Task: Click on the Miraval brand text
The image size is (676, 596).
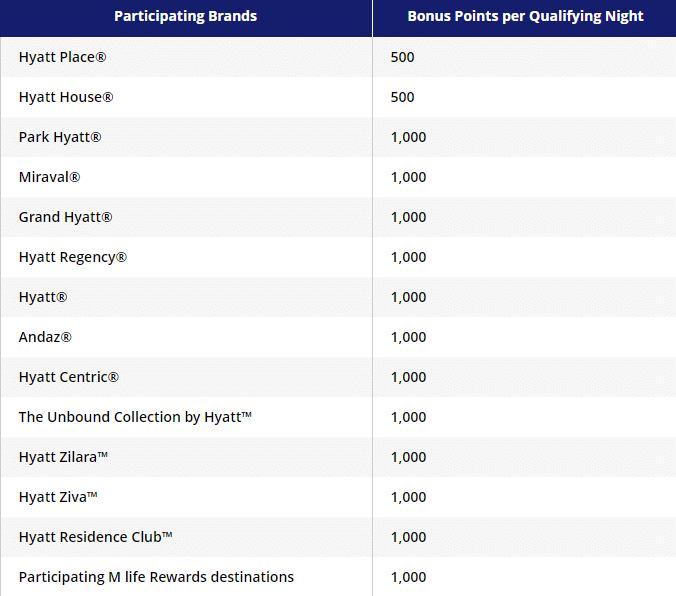Action: (x=50, y=177)
